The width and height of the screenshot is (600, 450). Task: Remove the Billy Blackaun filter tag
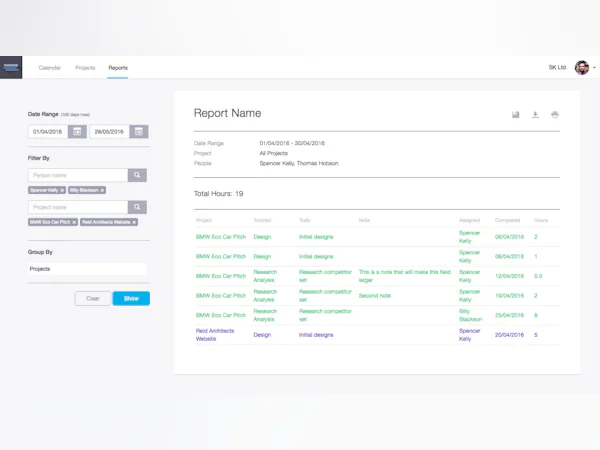pos(102,190)
